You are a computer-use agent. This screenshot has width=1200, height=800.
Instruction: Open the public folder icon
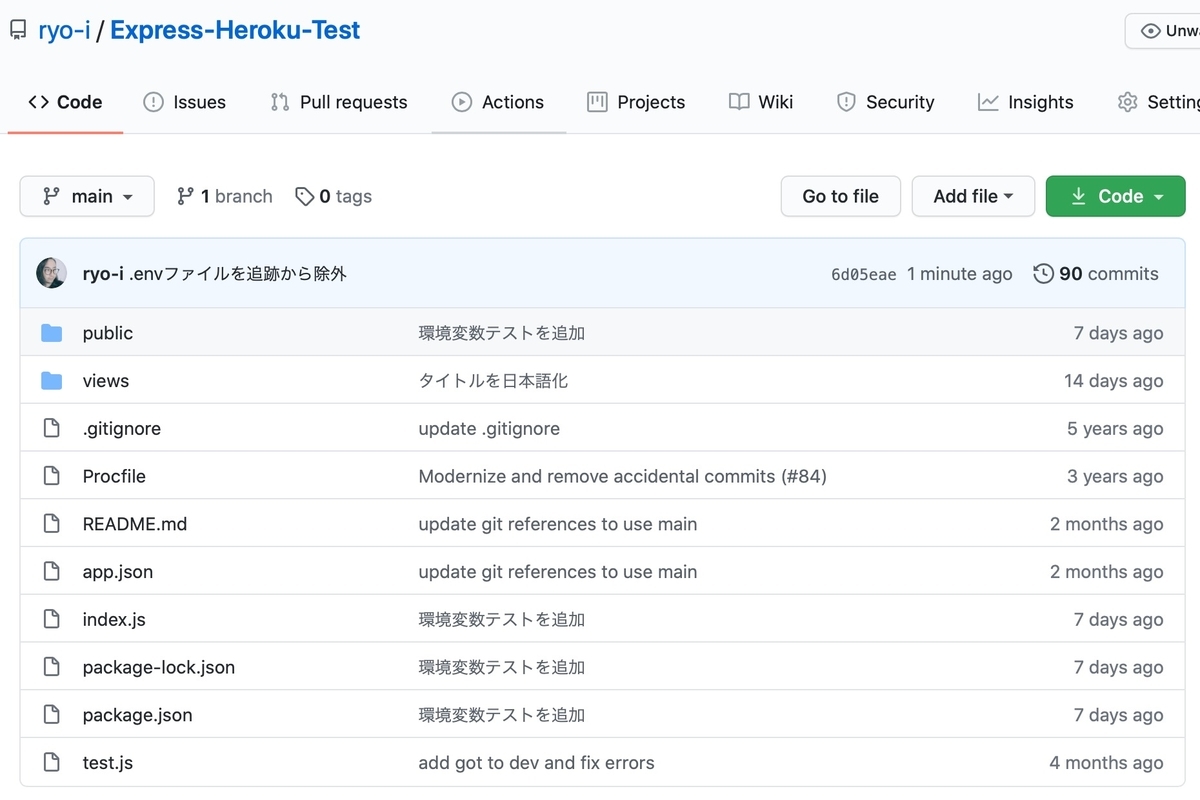click(x=52, y=333)
